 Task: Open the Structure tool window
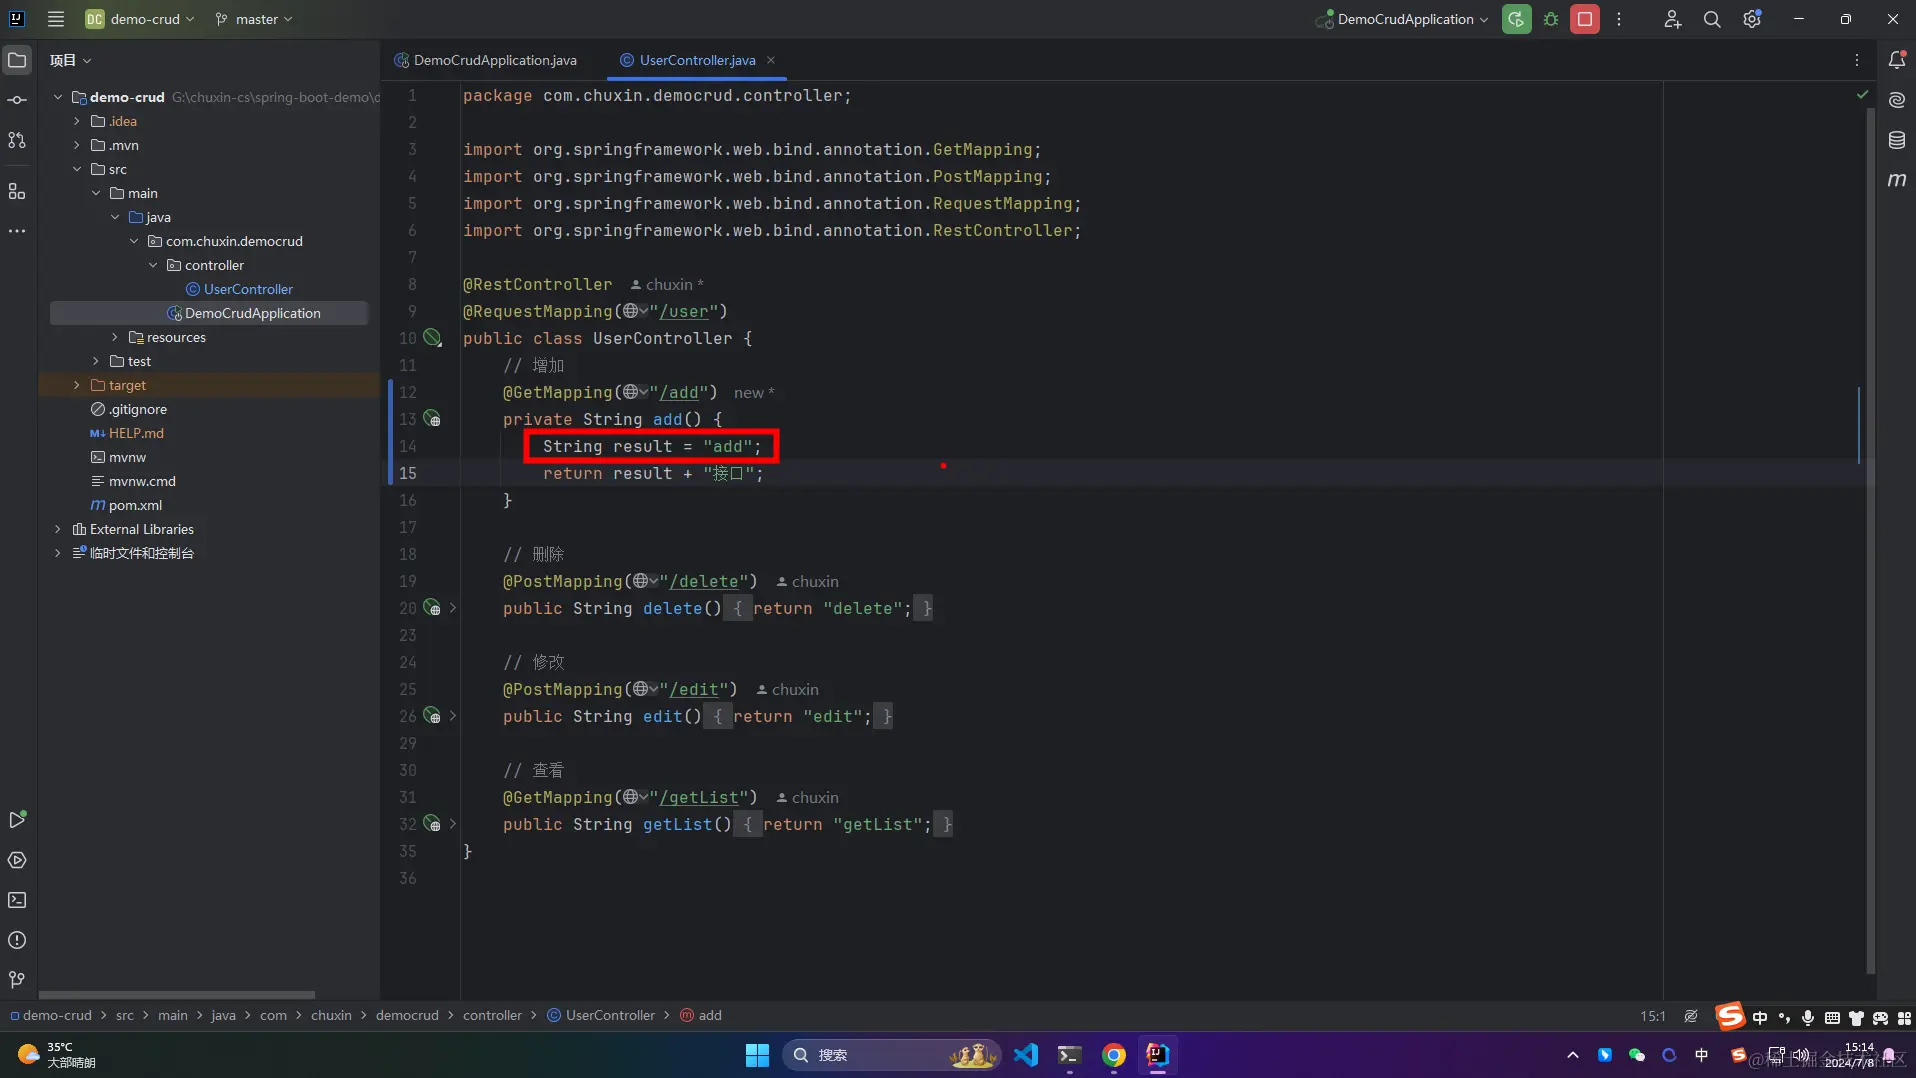click(17, 191)
